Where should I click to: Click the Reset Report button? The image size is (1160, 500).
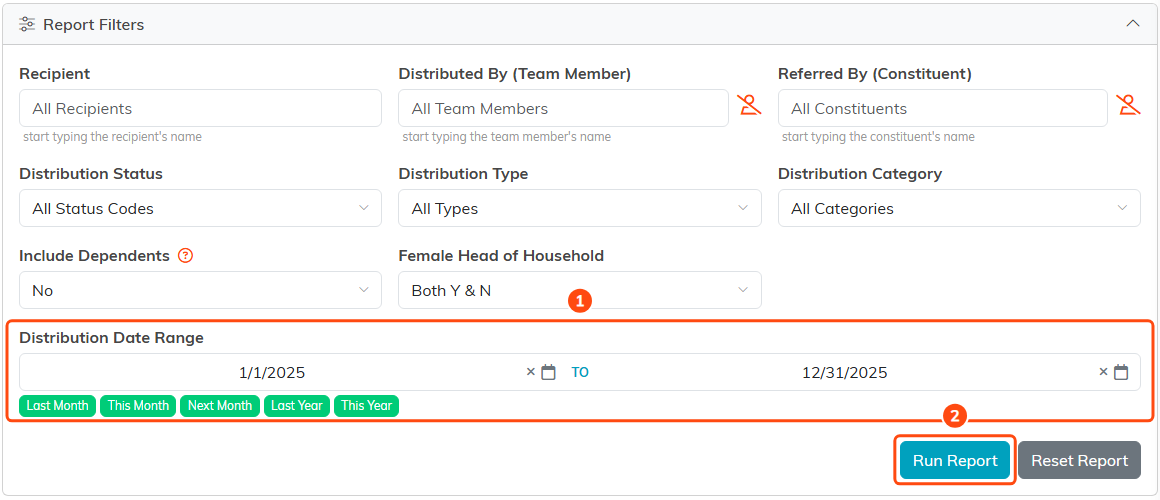[1079, 460]
